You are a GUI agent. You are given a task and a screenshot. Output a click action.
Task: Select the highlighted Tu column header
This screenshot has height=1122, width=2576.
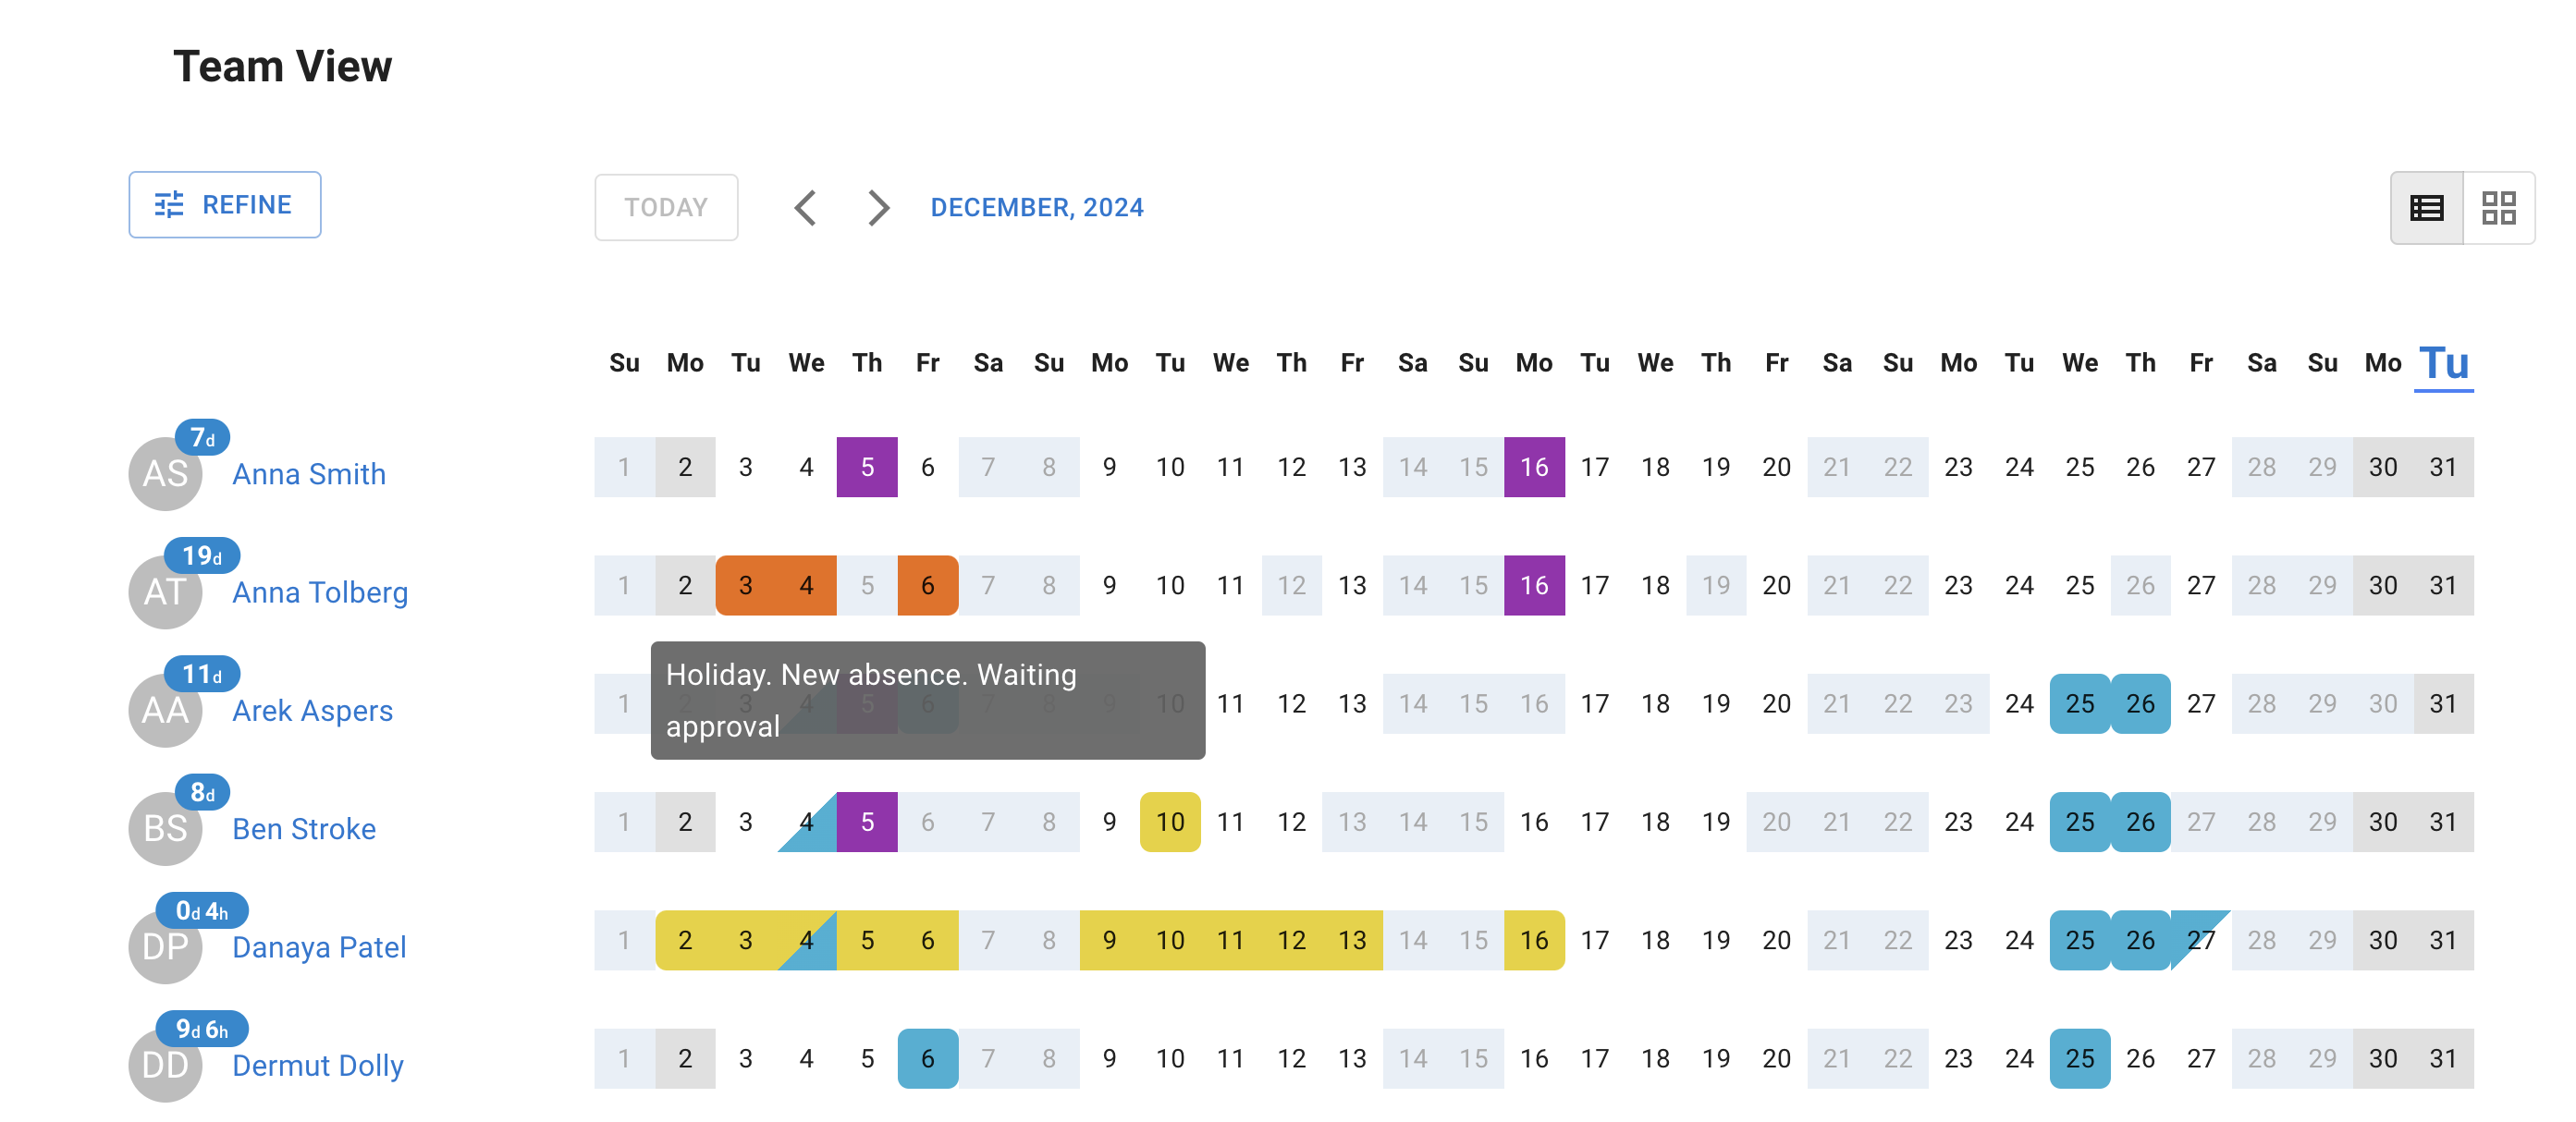pyautogui.click(x=2443, y=363)
